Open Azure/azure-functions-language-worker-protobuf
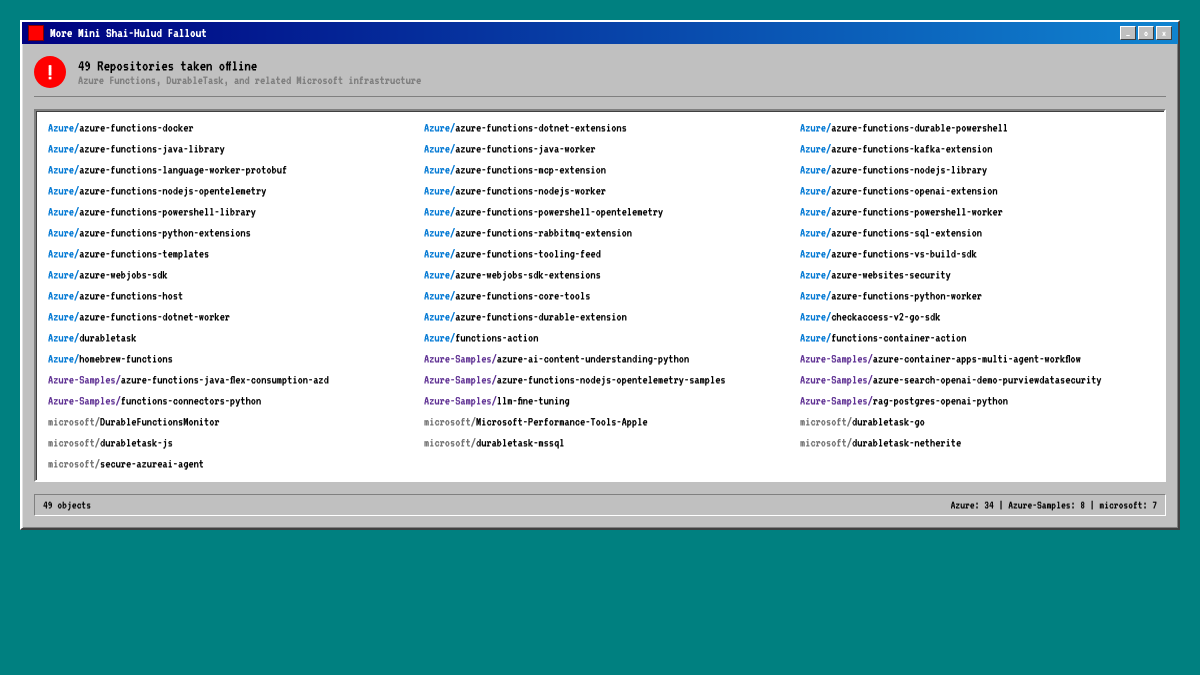Screen dimensions: 1200x675 pyautogui.click(x=167, y=170)
